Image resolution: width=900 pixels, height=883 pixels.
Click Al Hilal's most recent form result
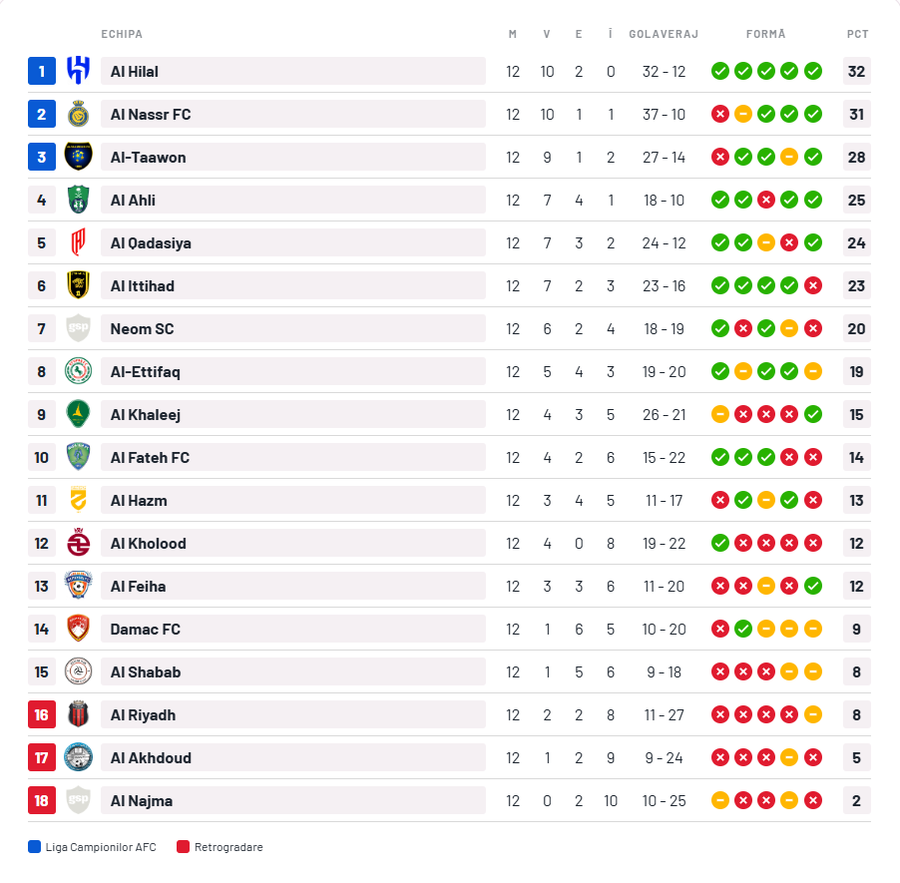[x=813, y=71]
